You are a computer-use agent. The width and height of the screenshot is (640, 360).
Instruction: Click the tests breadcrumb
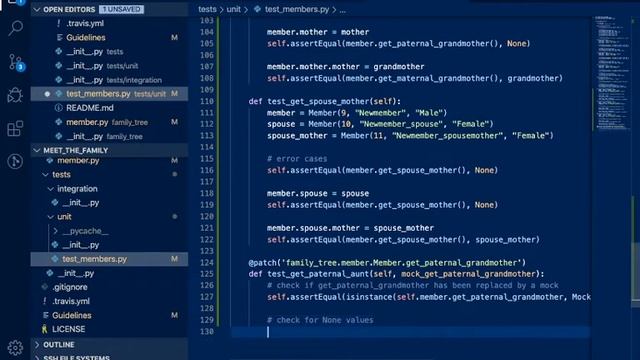[207, 9]
